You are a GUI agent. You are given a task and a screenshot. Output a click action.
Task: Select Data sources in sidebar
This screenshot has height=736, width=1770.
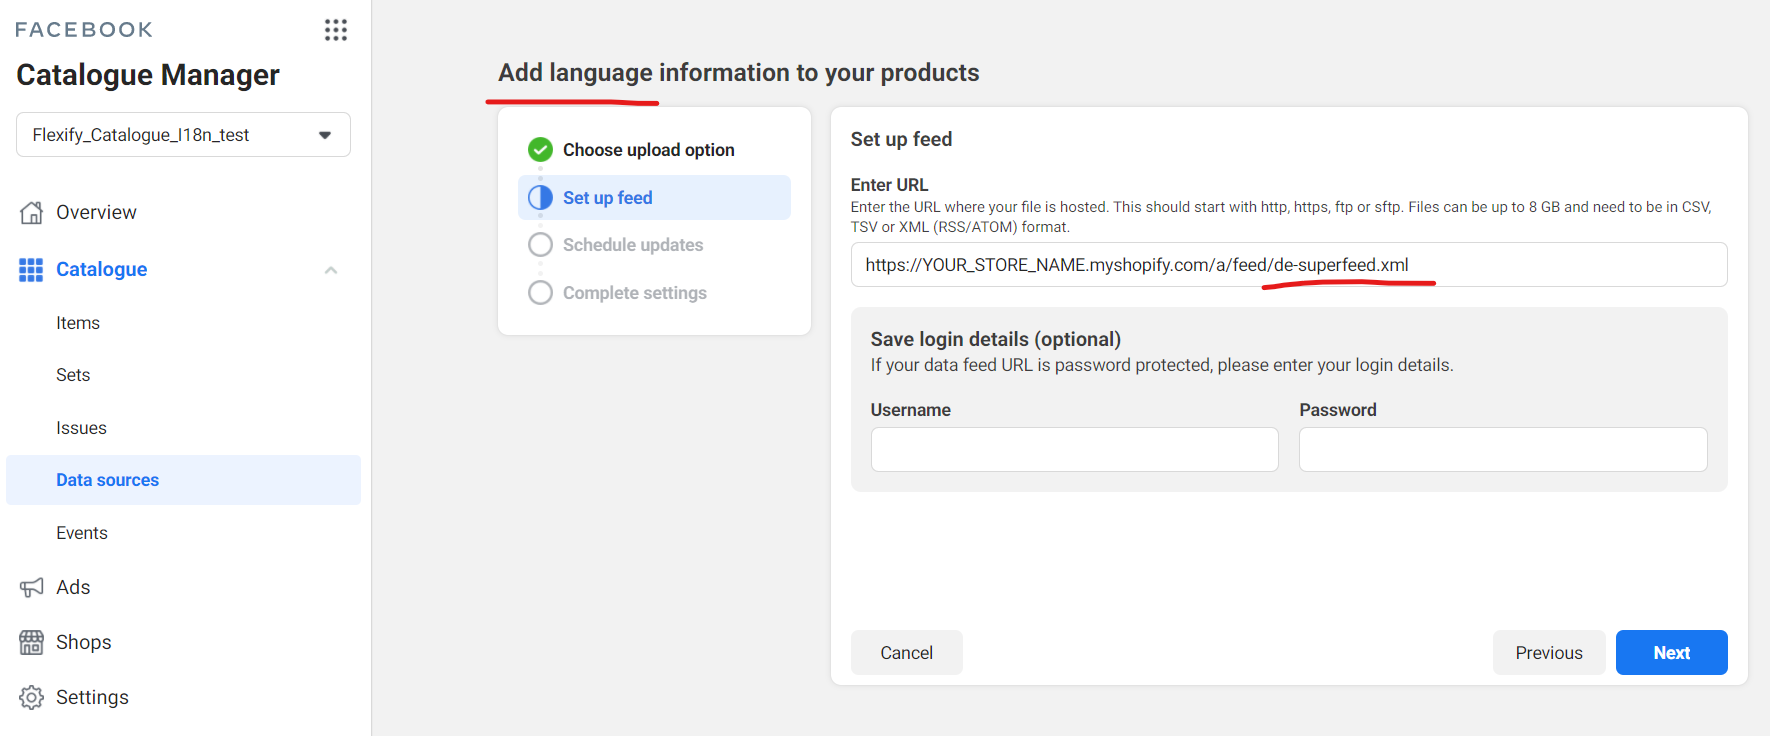pyautogui.click(x=183, y=480)
